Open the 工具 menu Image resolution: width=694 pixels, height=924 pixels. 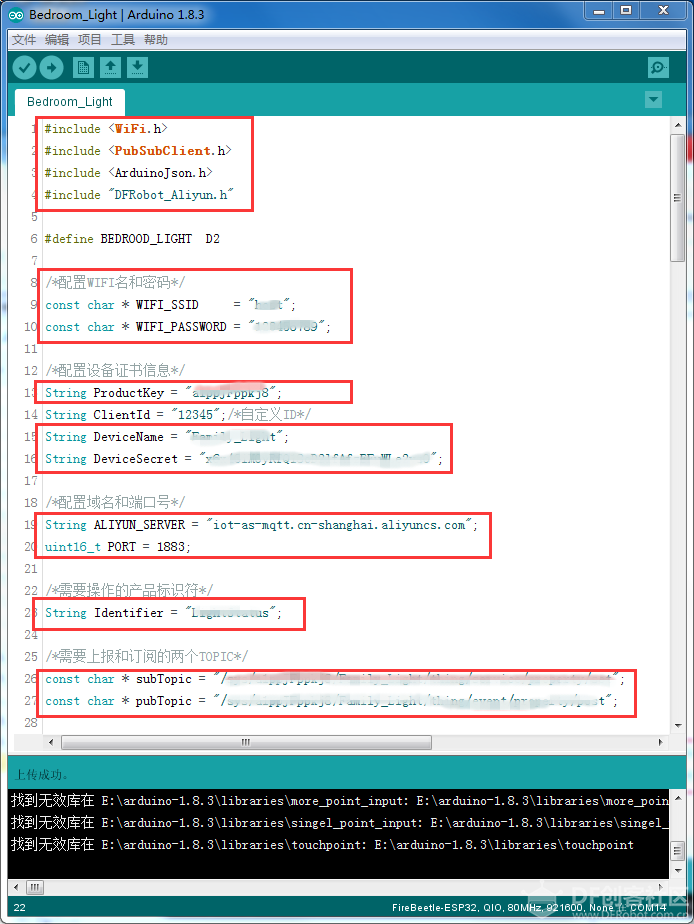(123, 39)
